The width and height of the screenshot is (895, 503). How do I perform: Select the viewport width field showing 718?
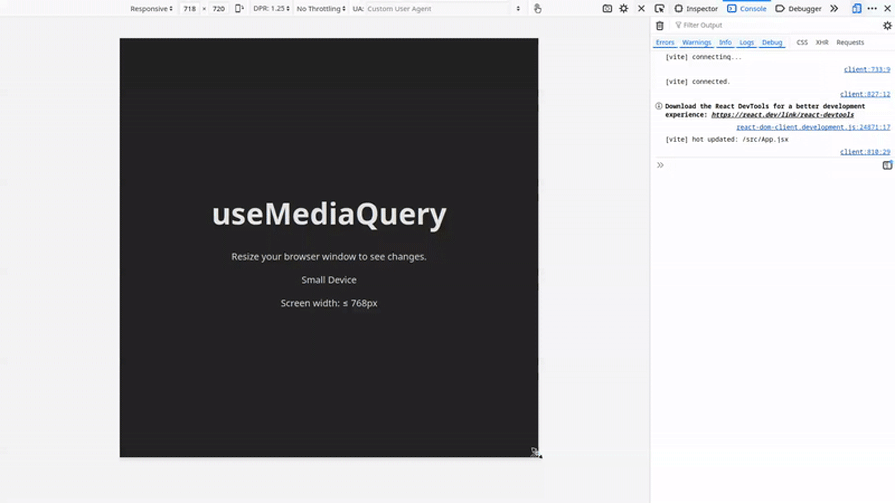click(x=190, y=9)
